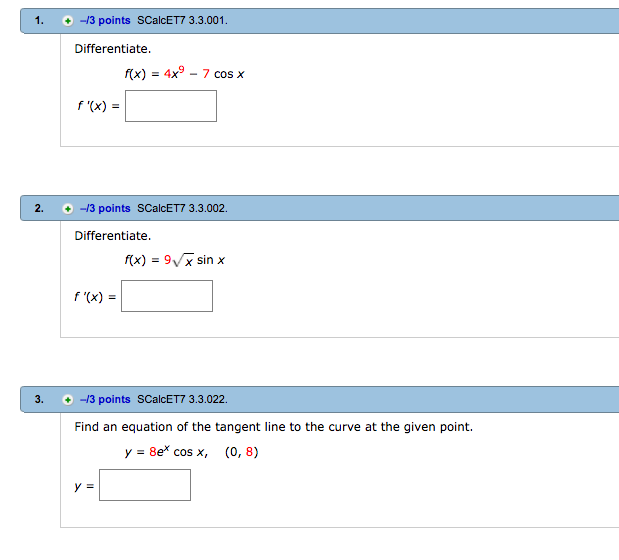
Task: Click the formula f(x) = 9√x sin x
Action: (x=175, y=261)
